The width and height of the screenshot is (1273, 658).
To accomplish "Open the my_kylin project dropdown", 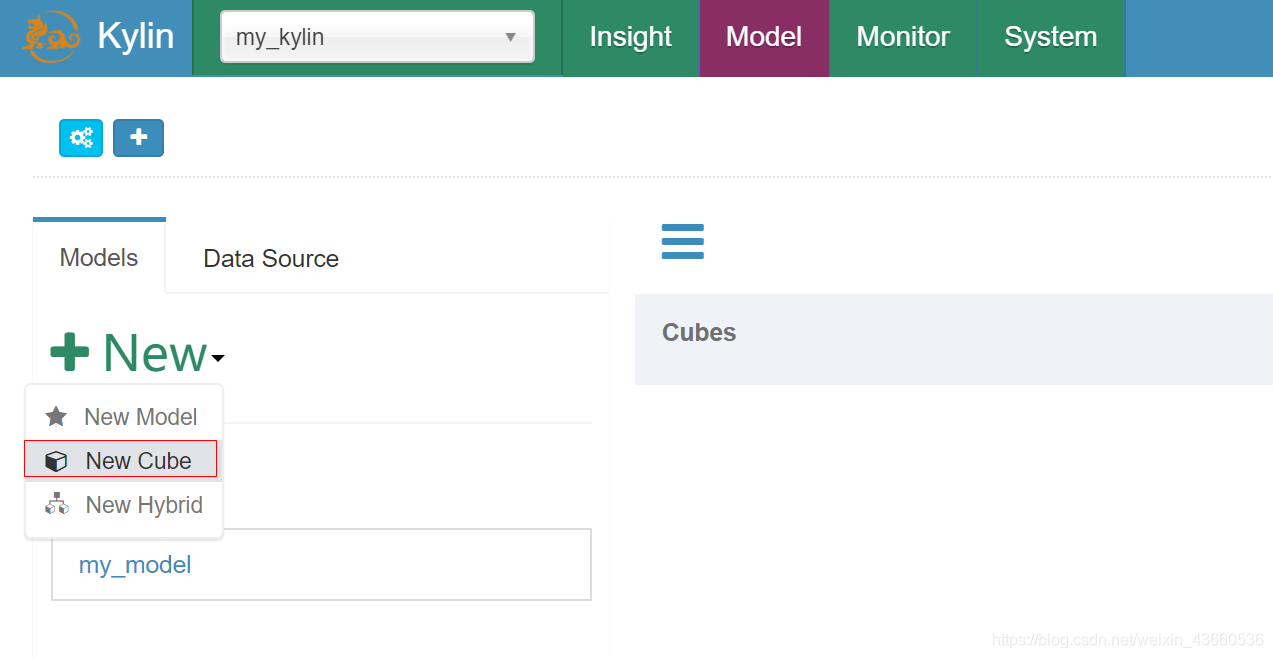I will 377,37.
